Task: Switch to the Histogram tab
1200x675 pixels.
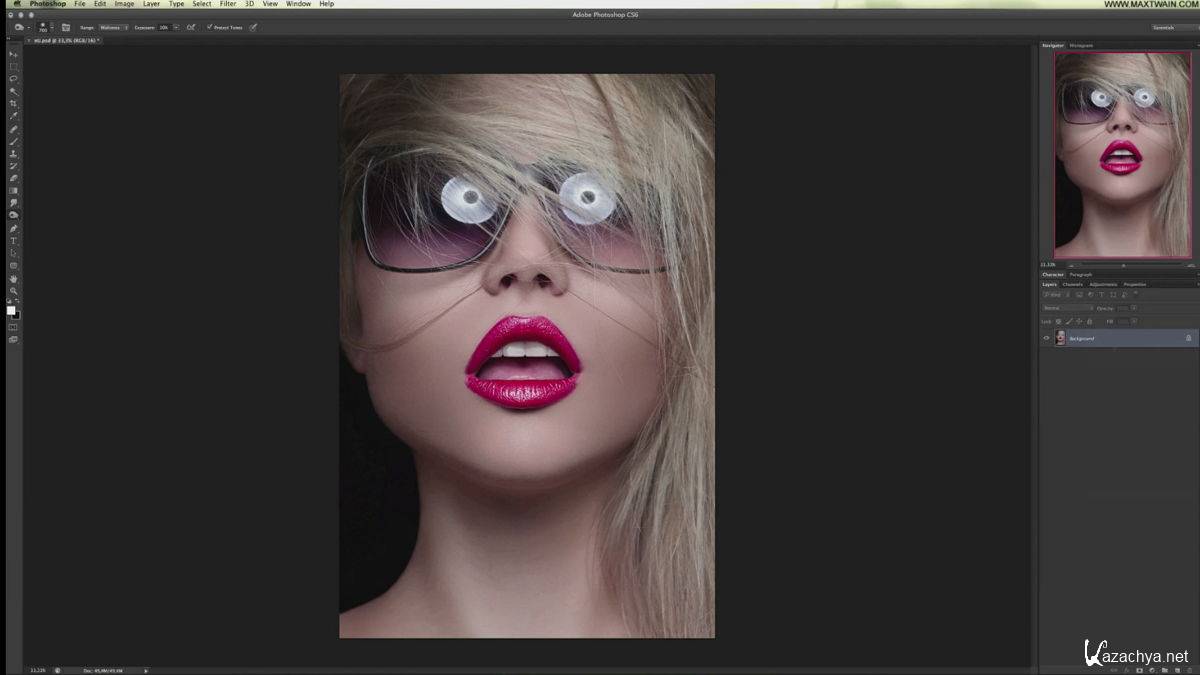Action: tap(1081, 45)
